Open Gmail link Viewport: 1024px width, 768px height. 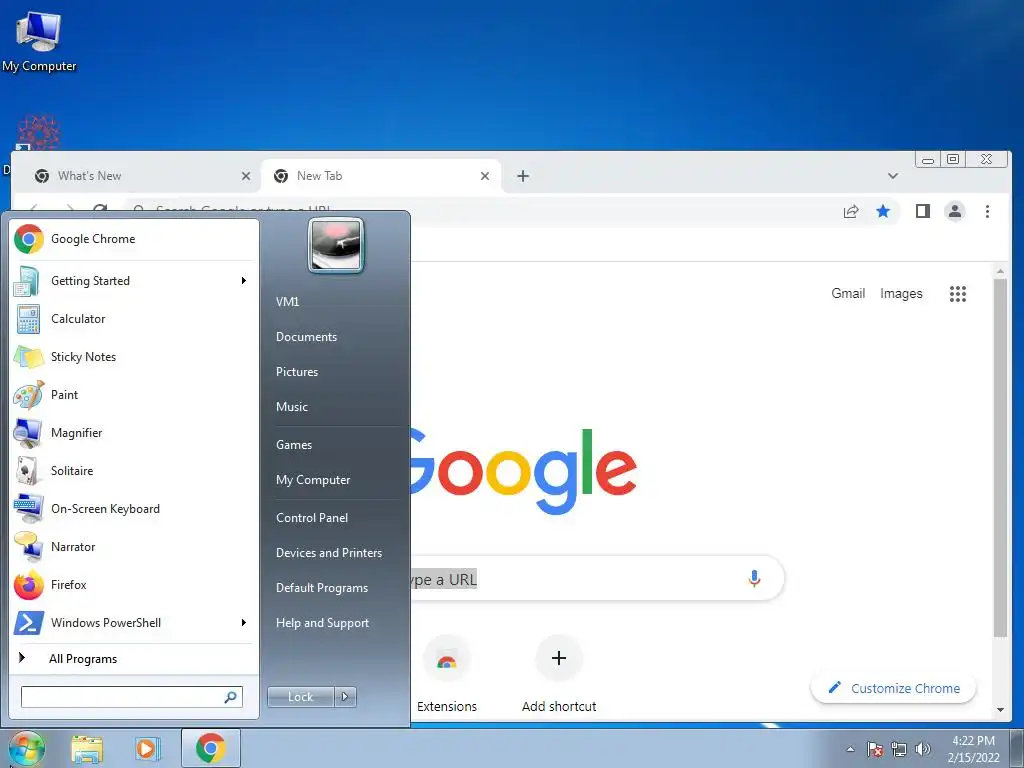click(x=848, y=294)
